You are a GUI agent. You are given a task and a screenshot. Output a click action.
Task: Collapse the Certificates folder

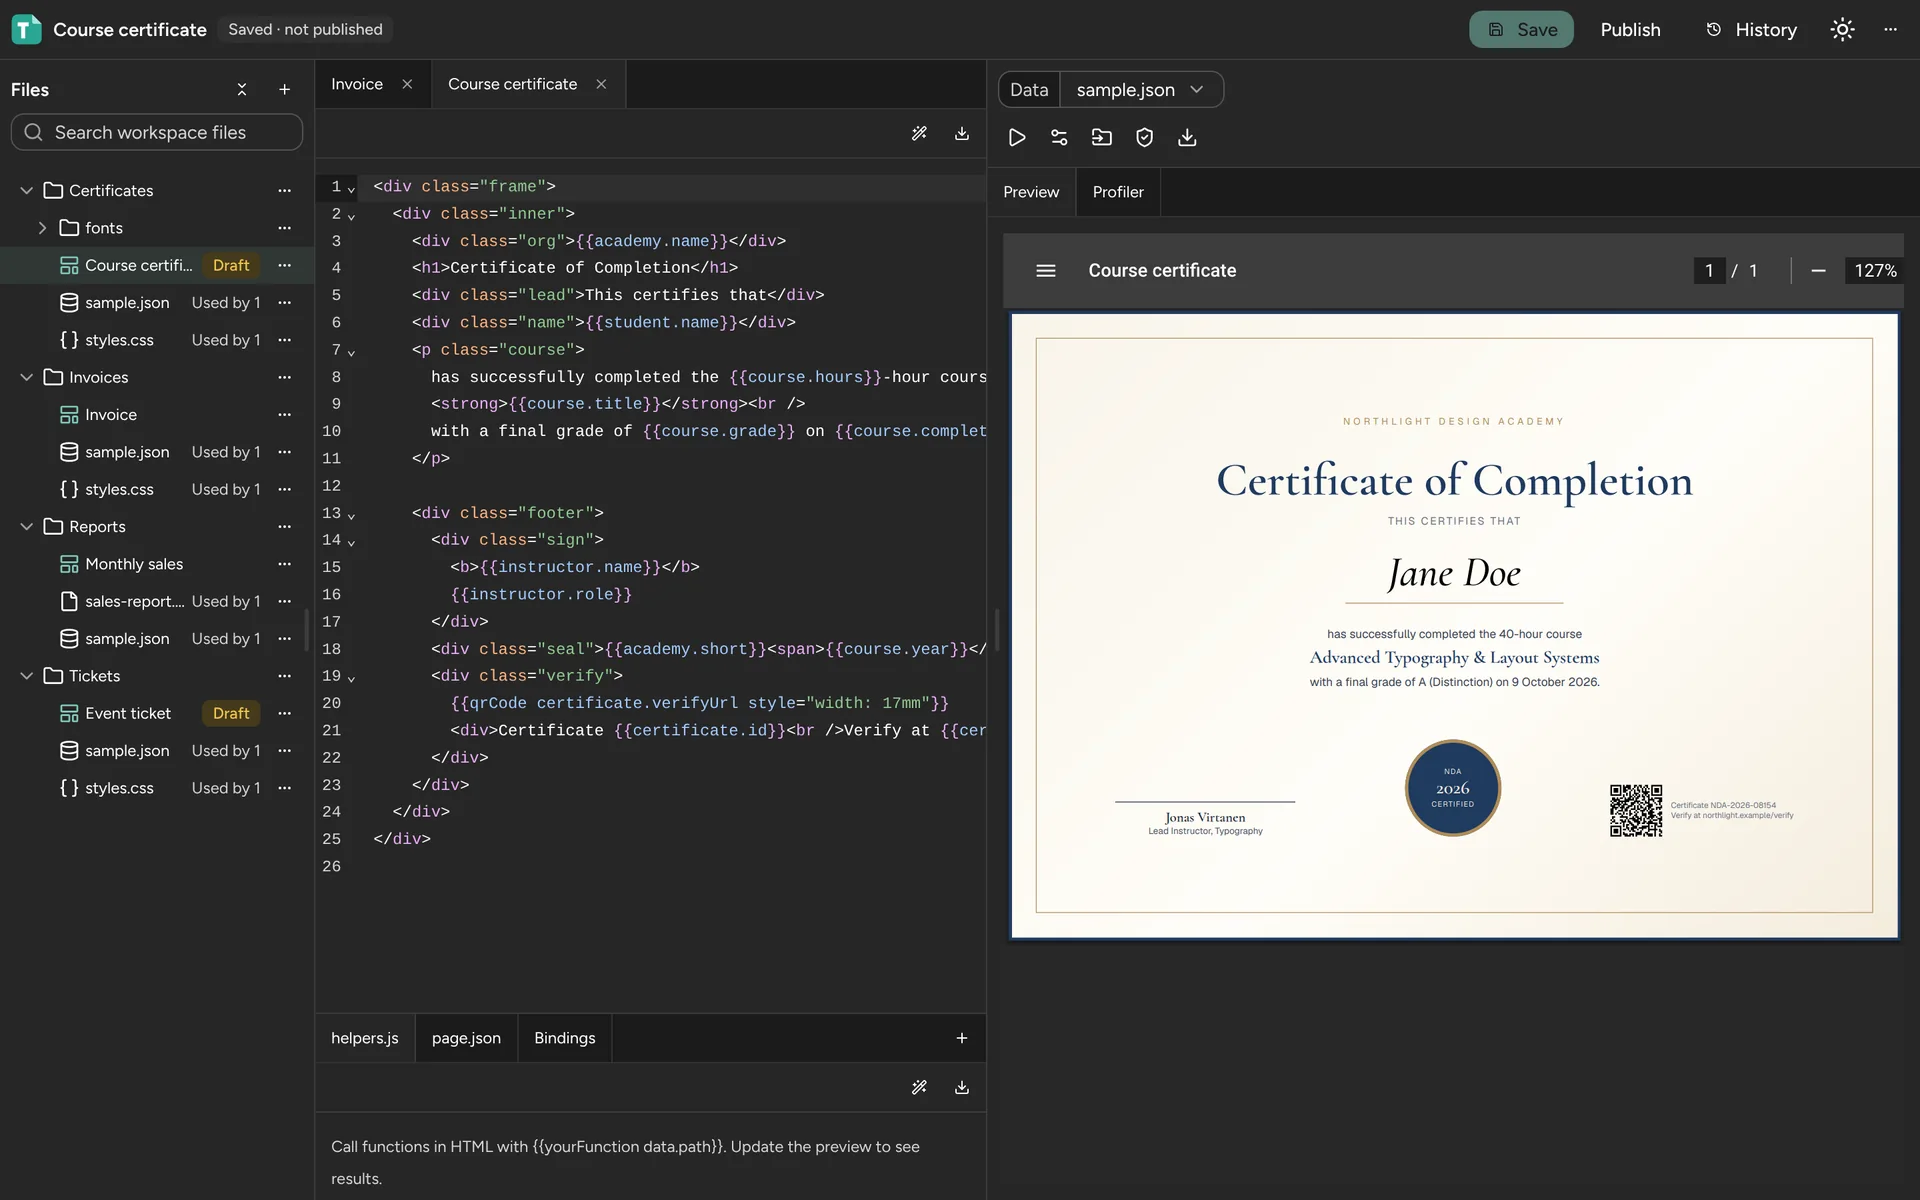(x=27, y=191)
